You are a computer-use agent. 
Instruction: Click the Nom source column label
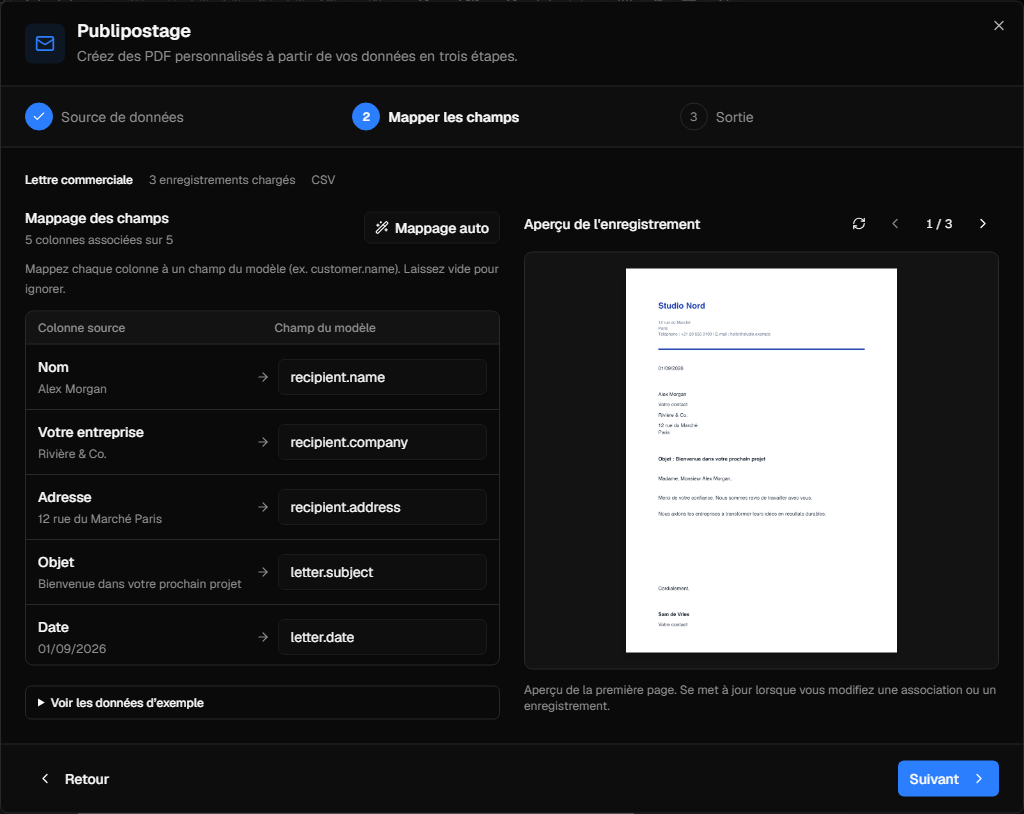pyautogui.click(x=53, y=367)
